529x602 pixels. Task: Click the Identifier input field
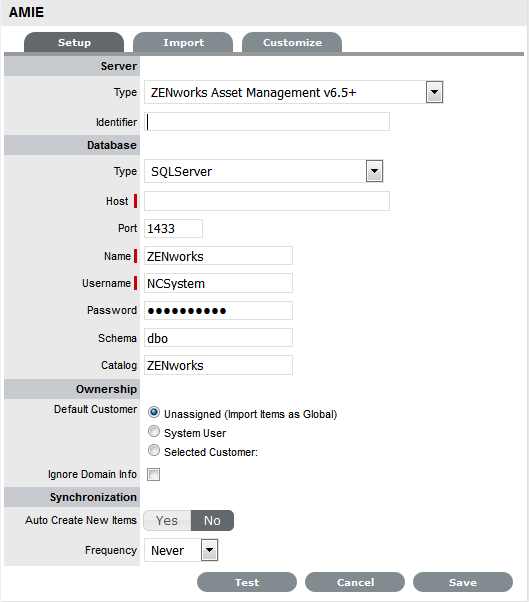coord(267,122)
